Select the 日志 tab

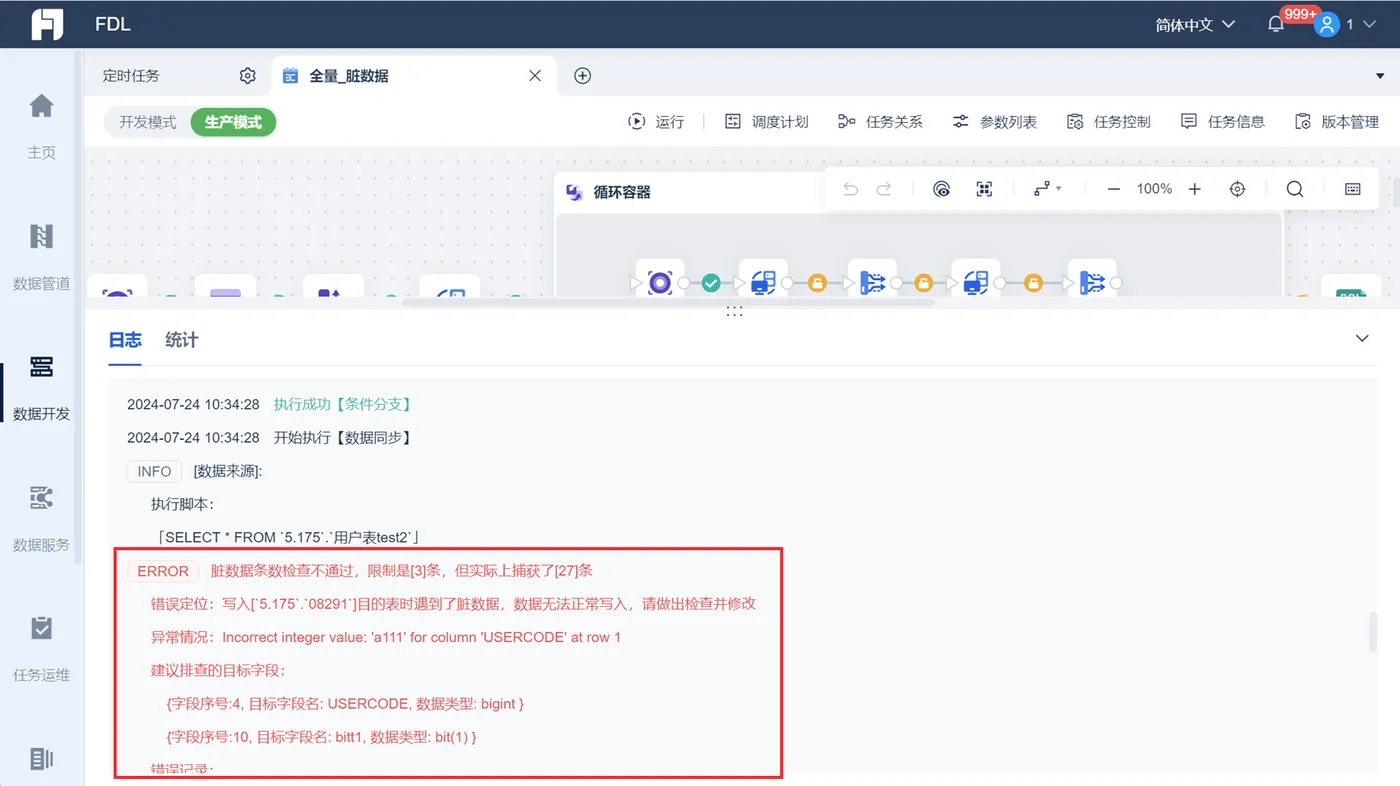125,340
